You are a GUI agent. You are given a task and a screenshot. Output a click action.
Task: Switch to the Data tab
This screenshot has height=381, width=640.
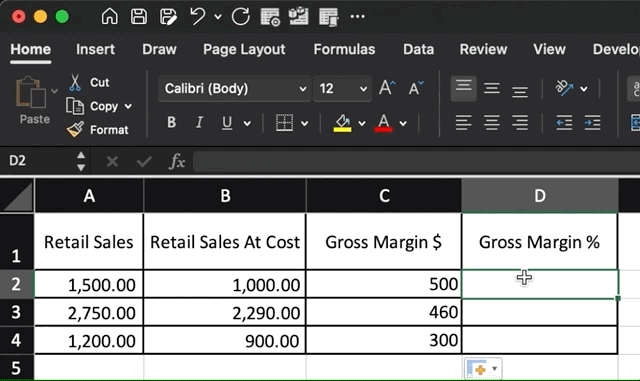coord(418,49)
